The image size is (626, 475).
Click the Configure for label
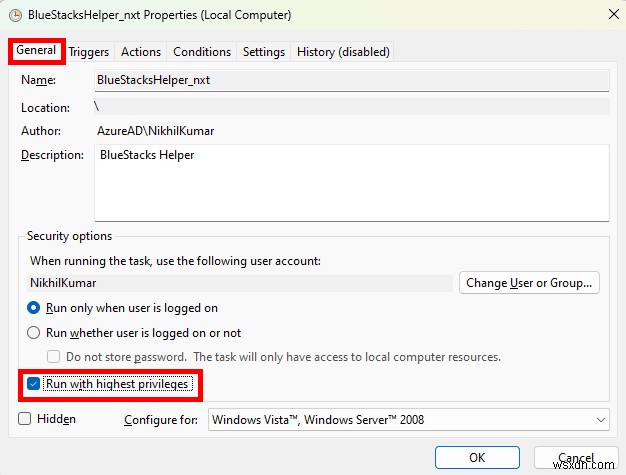tap(161, 420)
